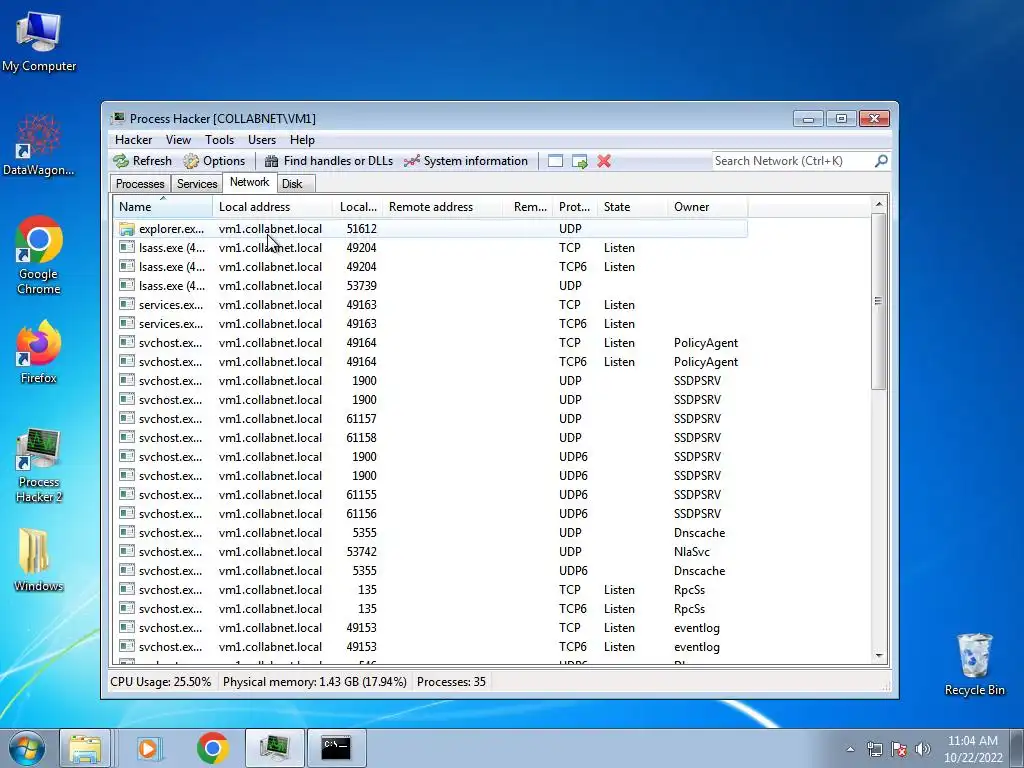Open File Explorer from the taskbar
This screenshot has height=768, width=1024.
85,748
